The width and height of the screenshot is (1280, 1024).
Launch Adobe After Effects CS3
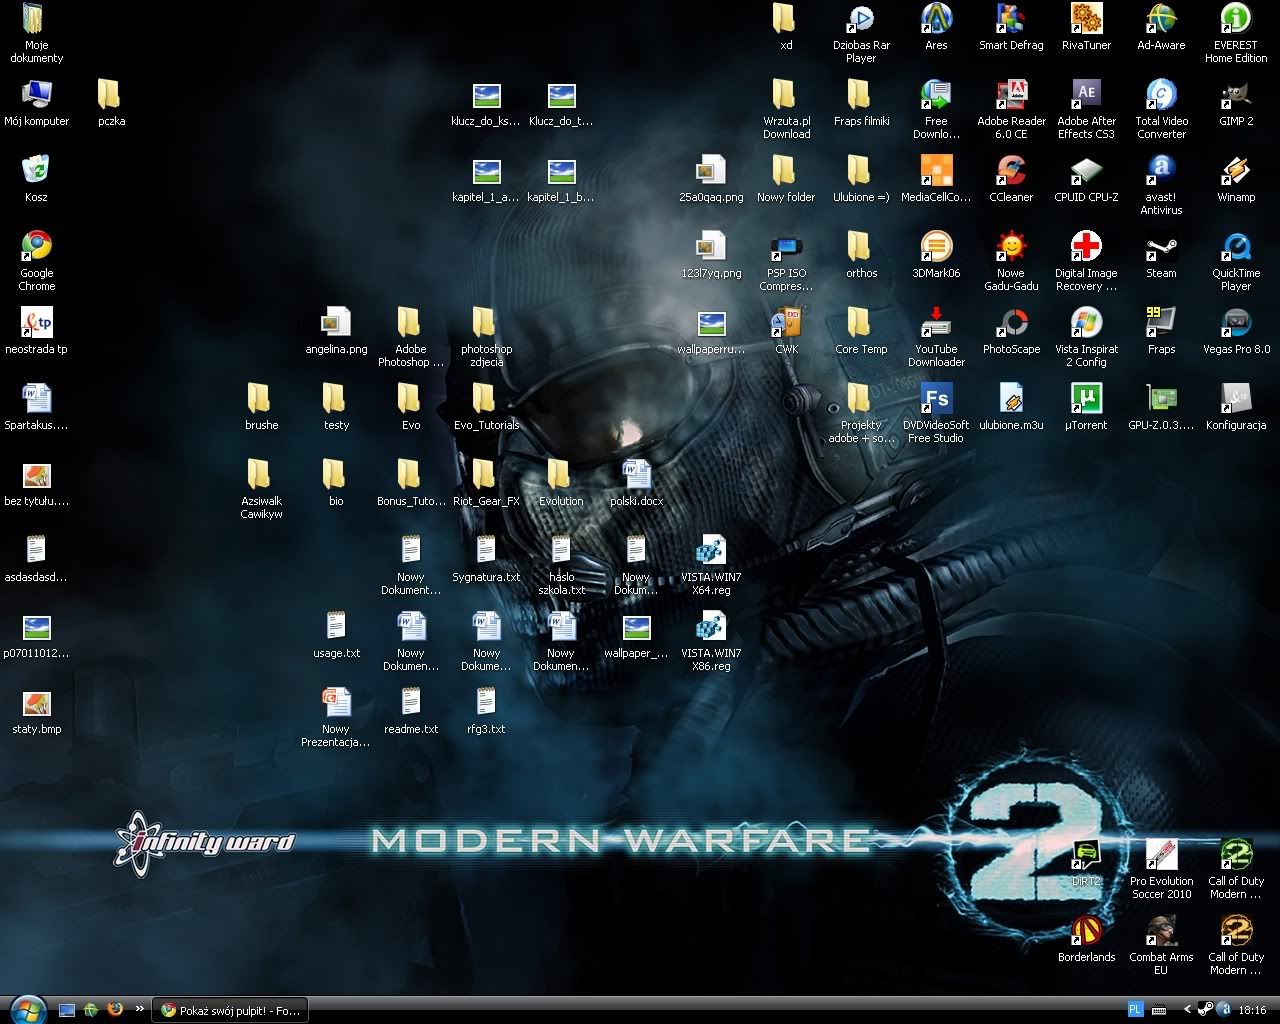(x=1086, y=108)
